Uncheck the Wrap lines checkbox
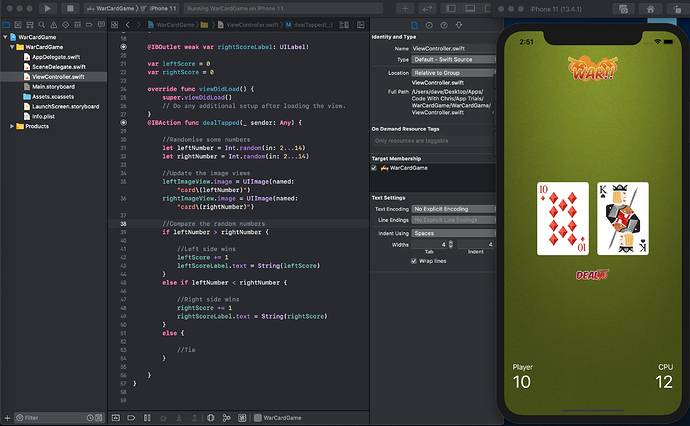Image resolution: width=690 pixels, height=426 pixels. (413, 261)
